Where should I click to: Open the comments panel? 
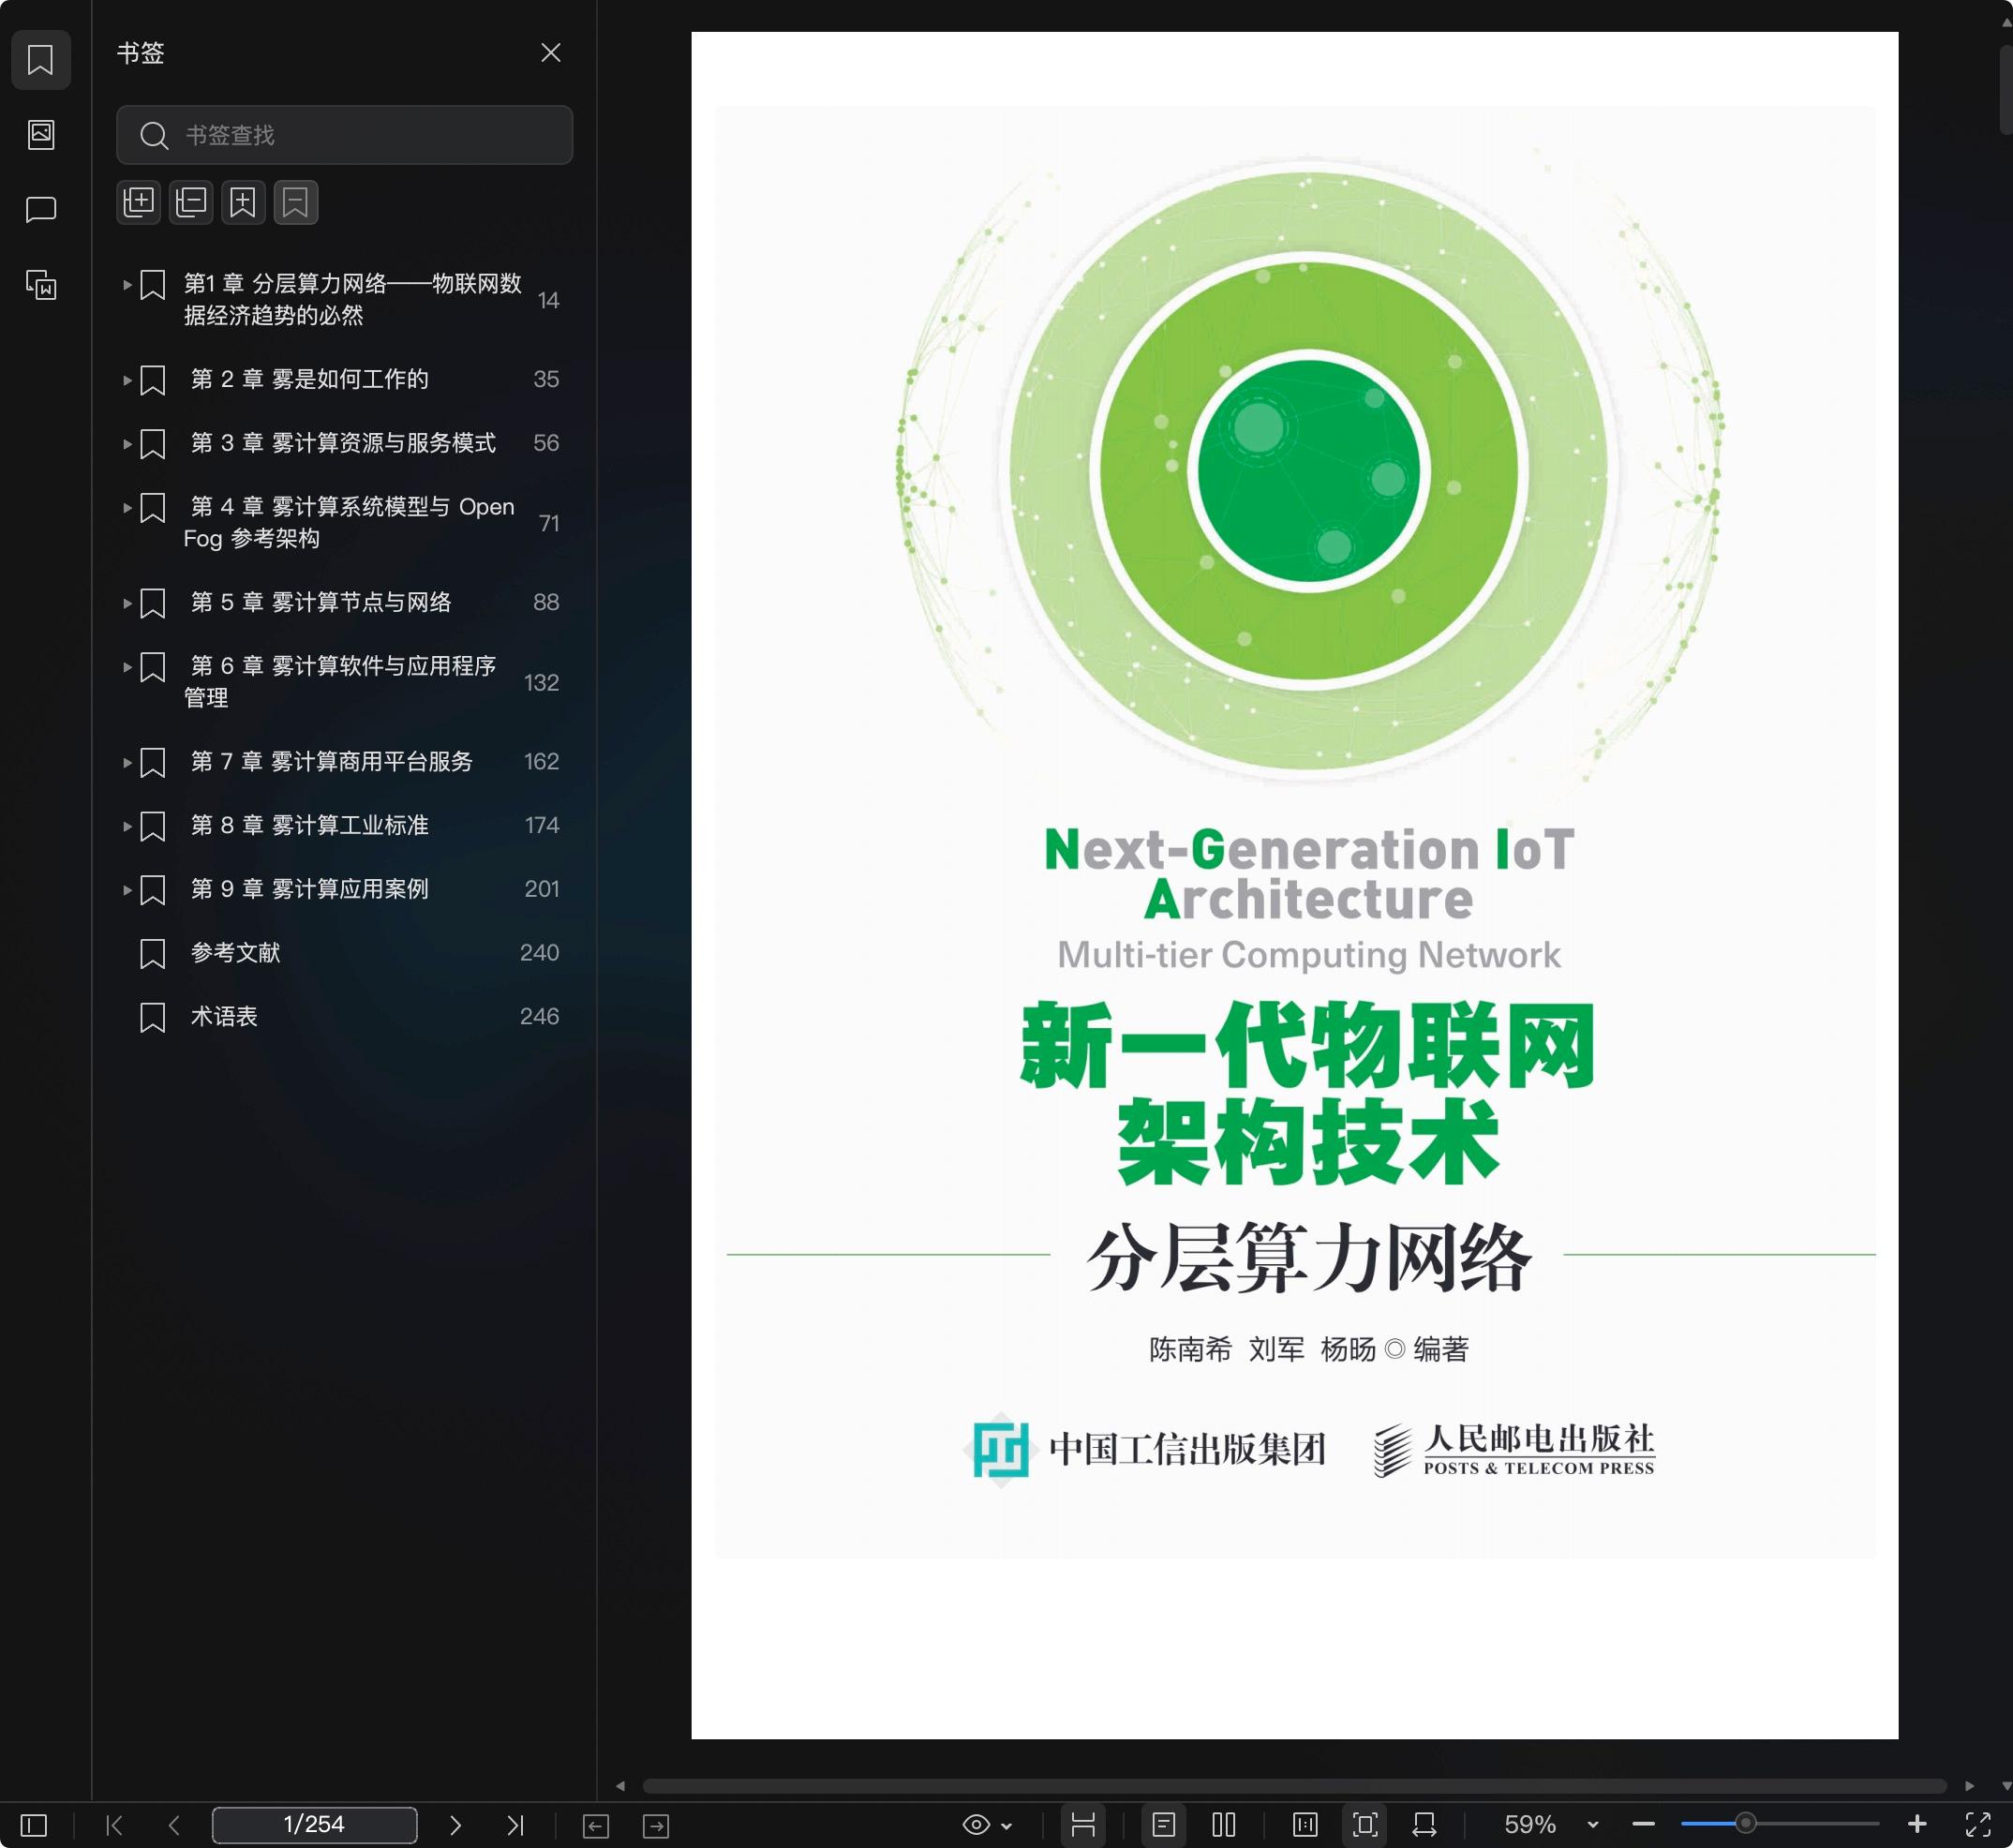click(x=40, y=210)
